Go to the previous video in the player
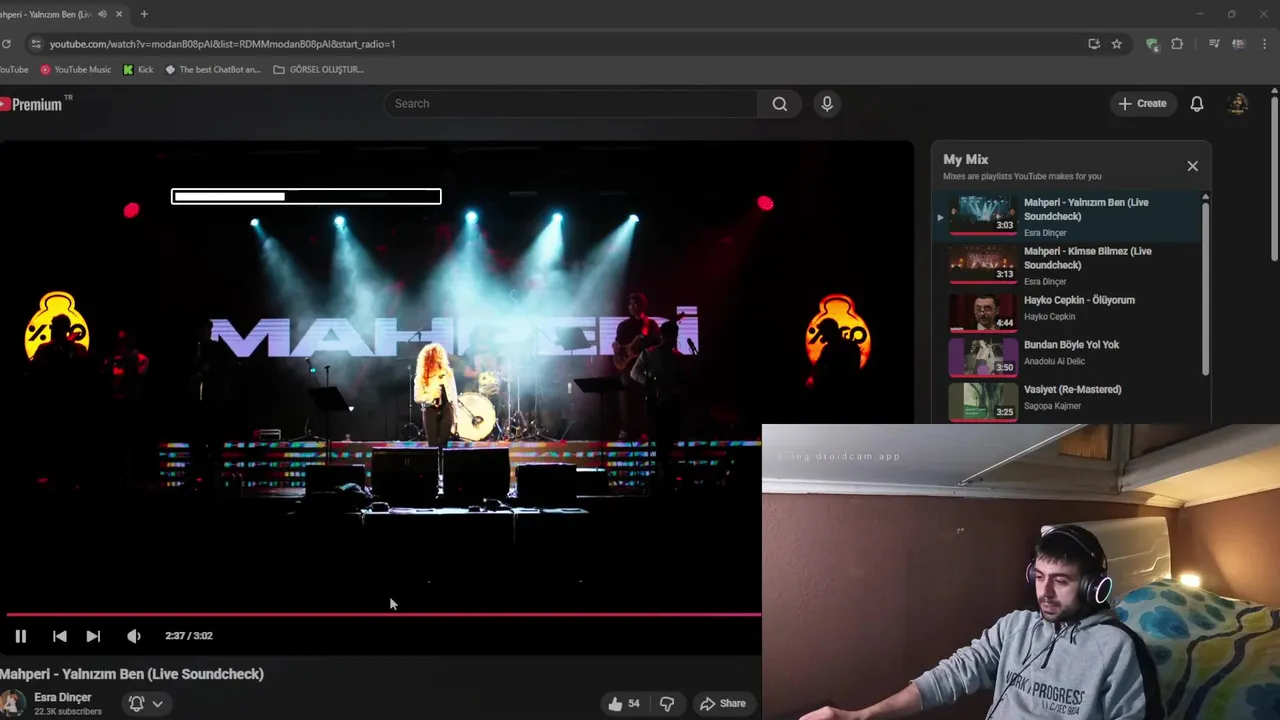The height and width of the screenshot is (720, 1280). tap(59, 636)
